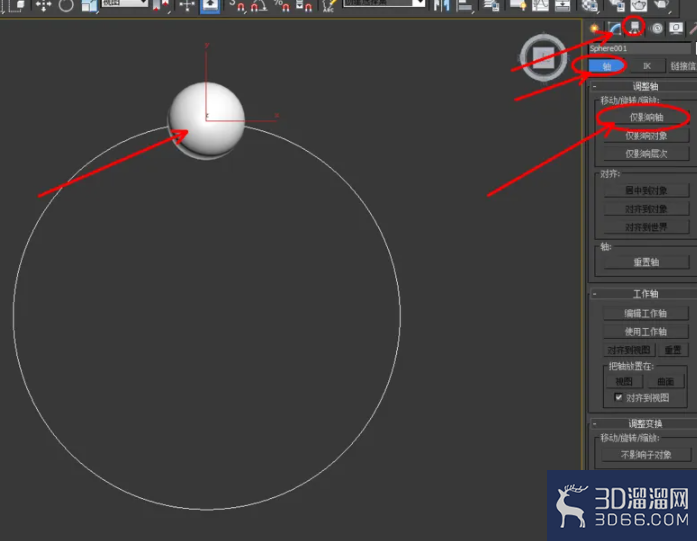Open the Render Setup icon
The width and height of the screenshot is (697, 541).
pyautogui.click(x=616, y=5)
